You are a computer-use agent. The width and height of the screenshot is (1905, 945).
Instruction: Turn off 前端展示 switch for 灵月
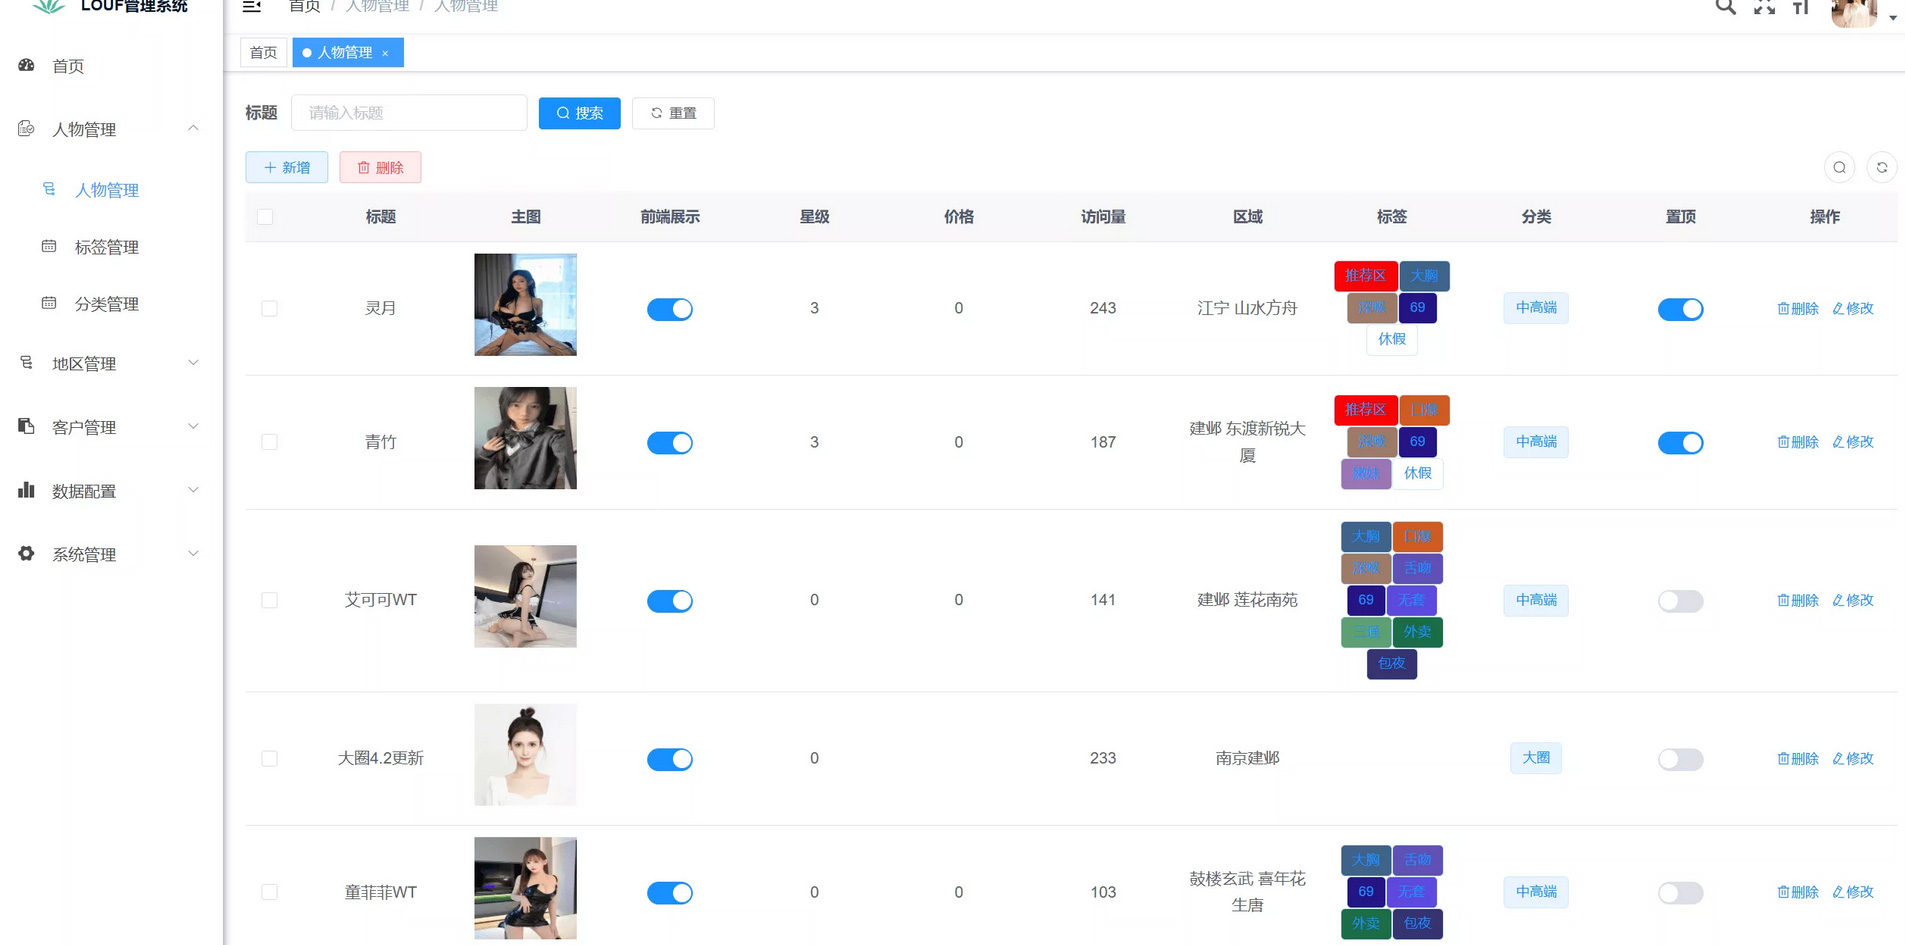coord(669,309)
